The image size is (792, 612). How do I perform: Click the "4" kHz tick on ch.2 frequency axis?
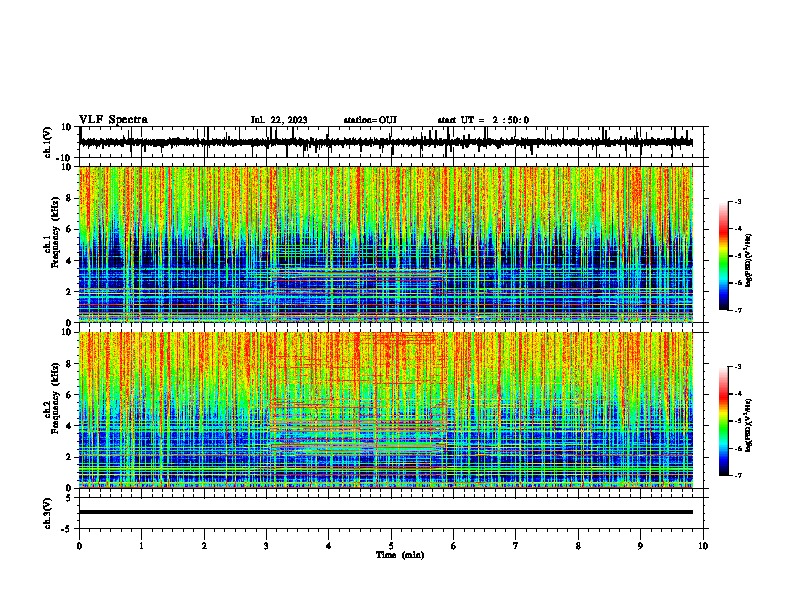click(x=70, y=426)
